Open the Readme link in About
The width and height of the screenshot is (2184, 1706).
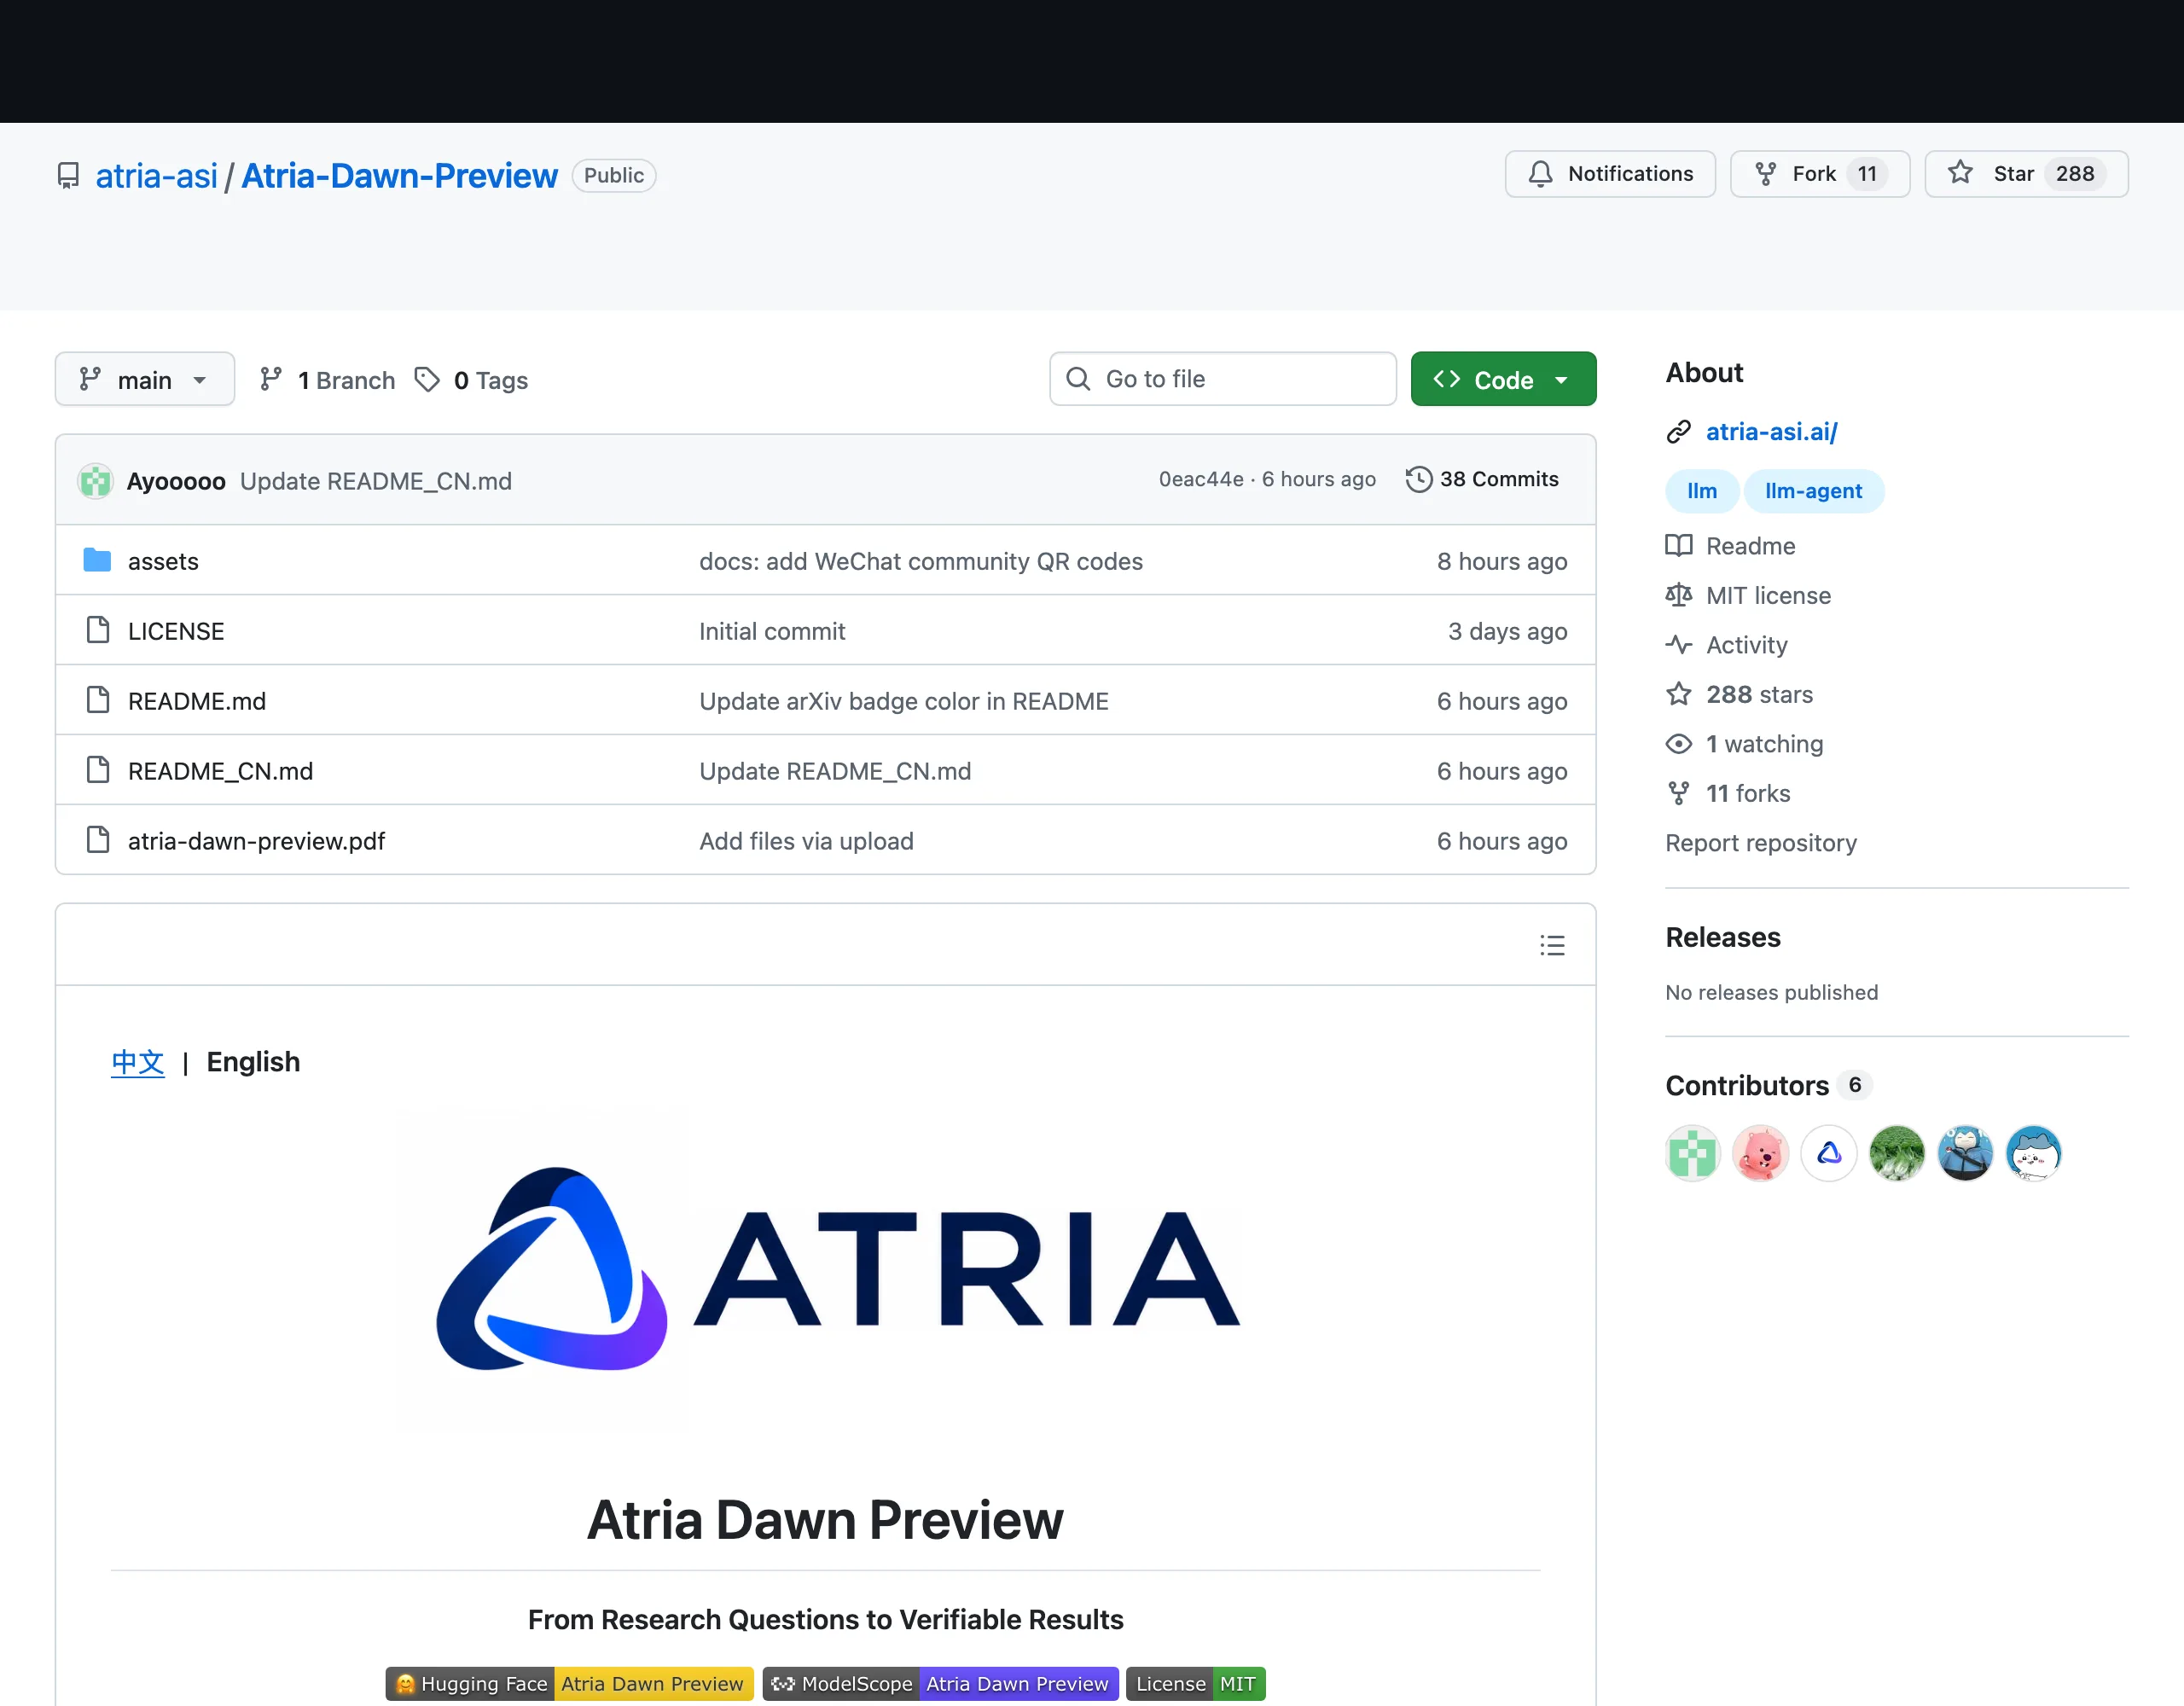(1751, 546)
